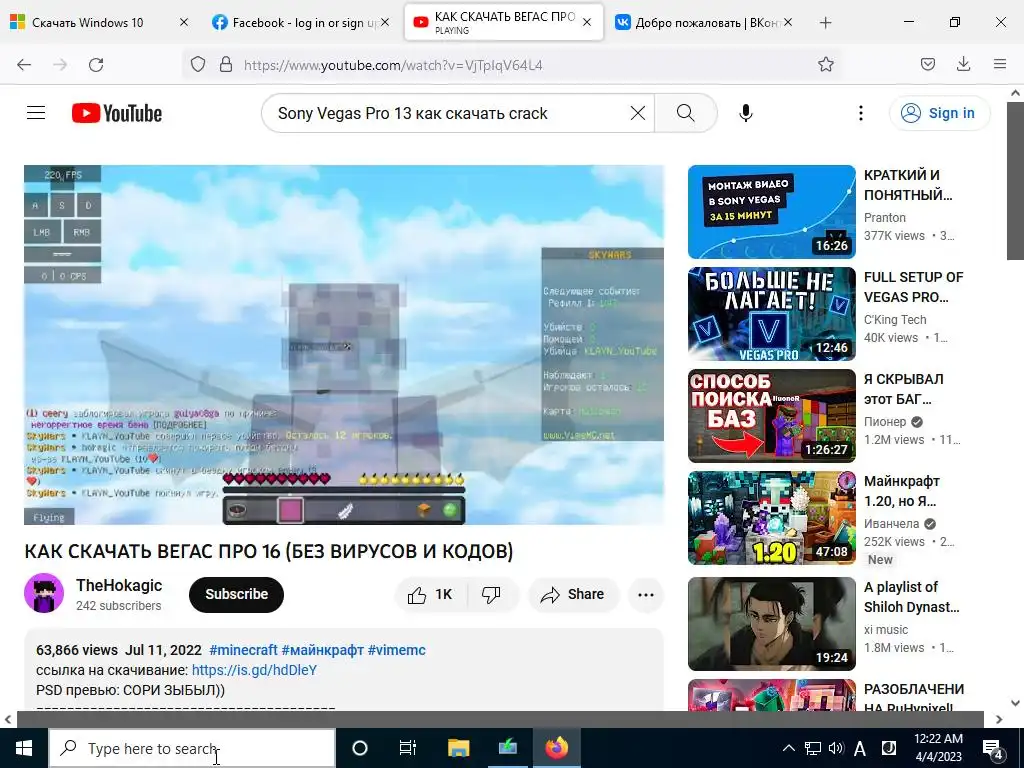Click the Иванчела channel name
1024x768 pixels.
(x=891, y=523)
